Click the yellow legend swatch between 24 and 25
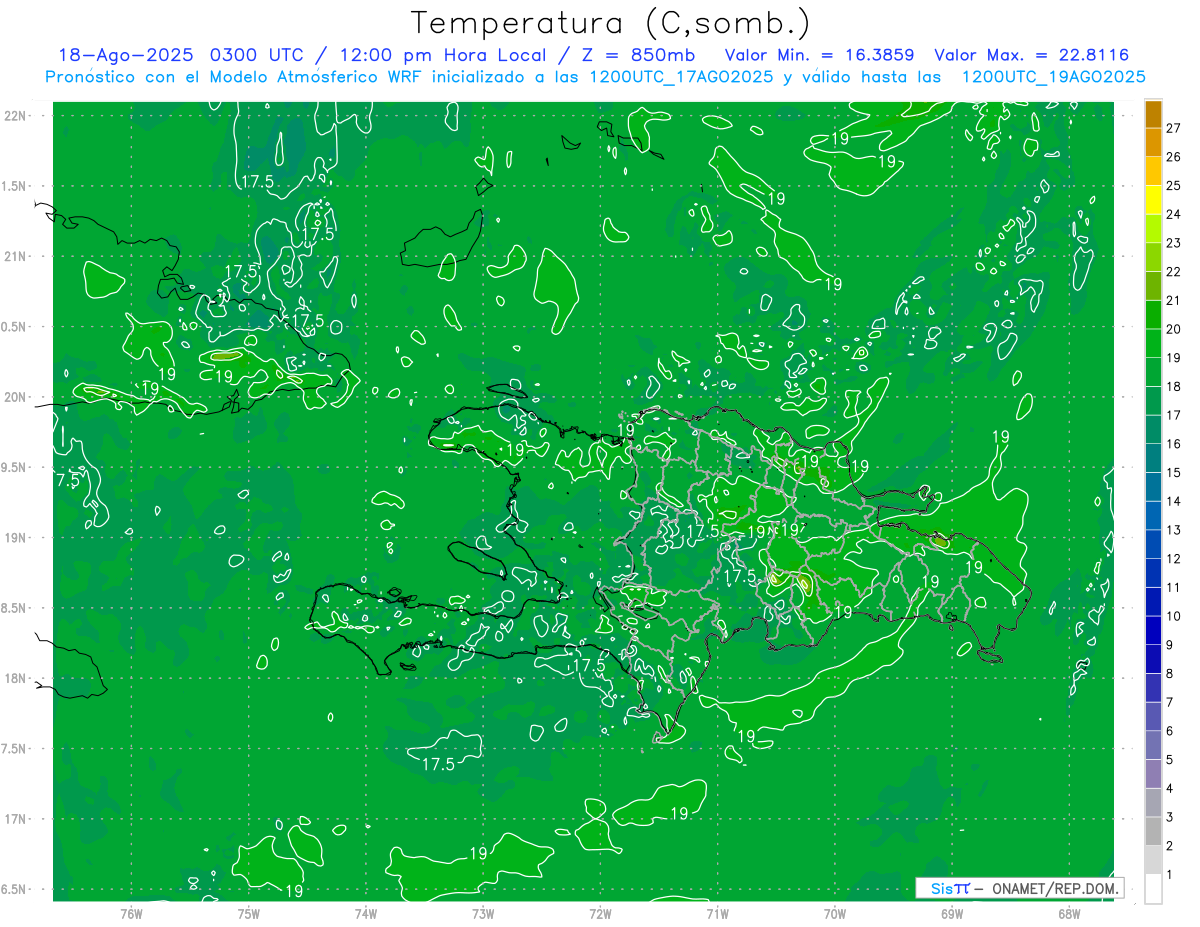 pyautogui.click(x=1153, y=200)
